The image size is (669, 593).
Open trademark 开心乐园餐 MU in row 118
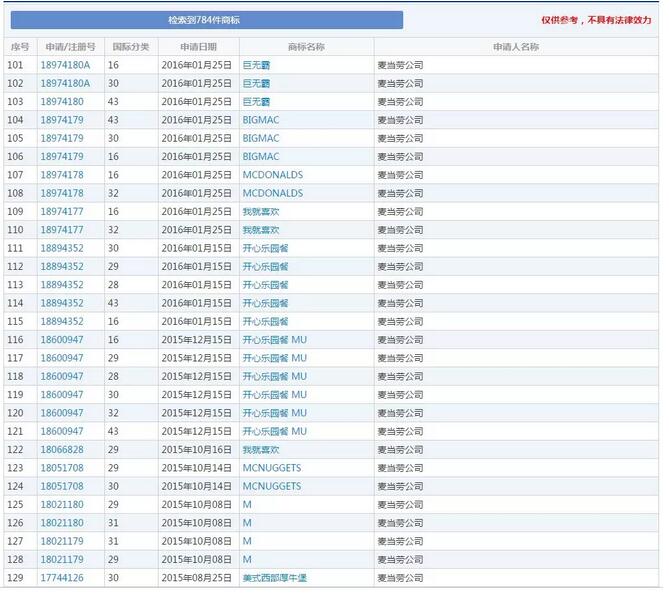pos(275,377)
